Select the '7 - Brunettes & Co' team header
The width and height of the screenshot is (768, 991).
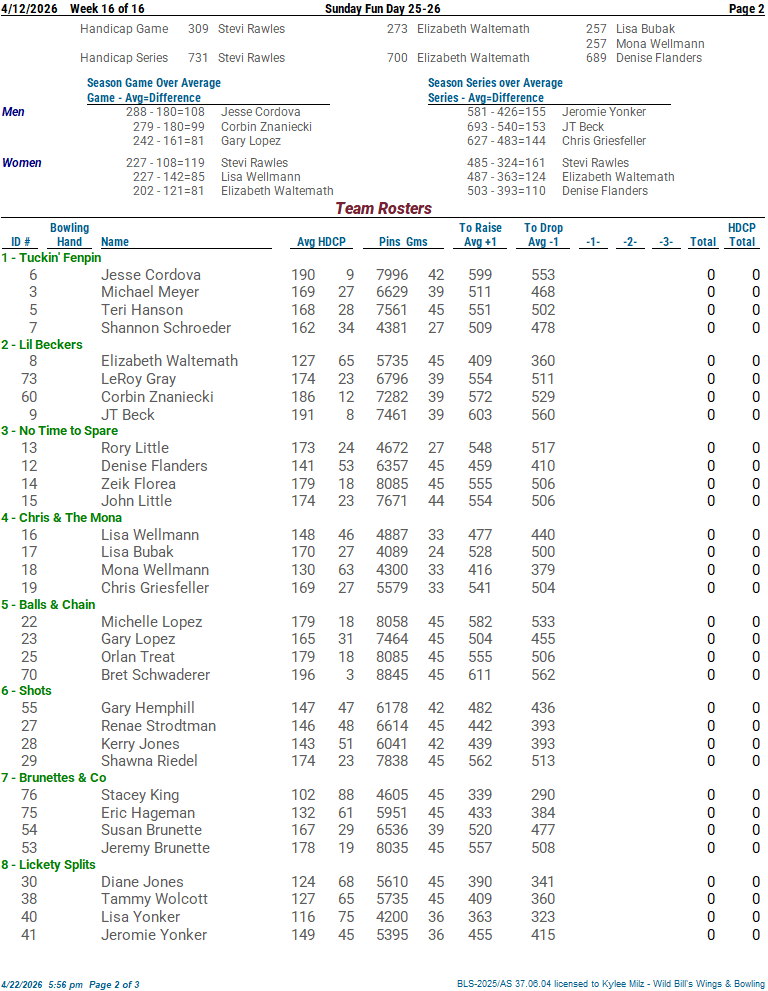pos(54,778)
